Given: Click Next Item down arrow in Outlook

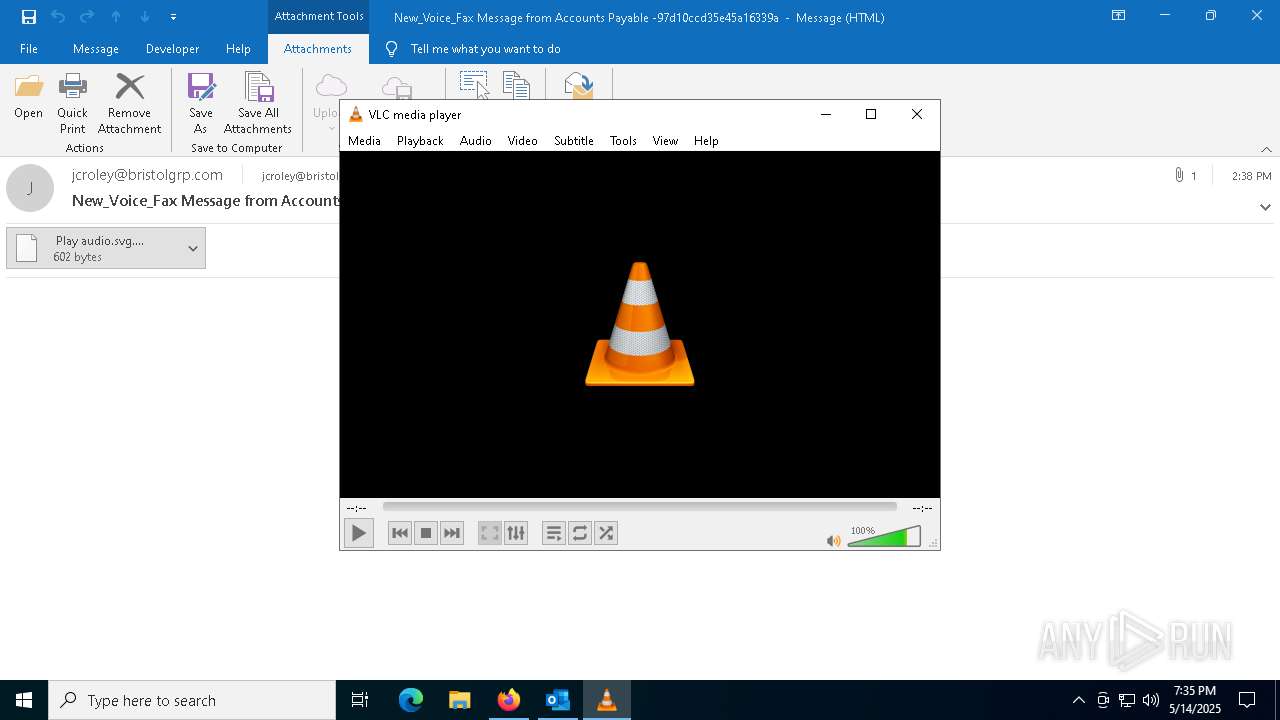Looking at the screenshot, I should (x=145, y=17).
